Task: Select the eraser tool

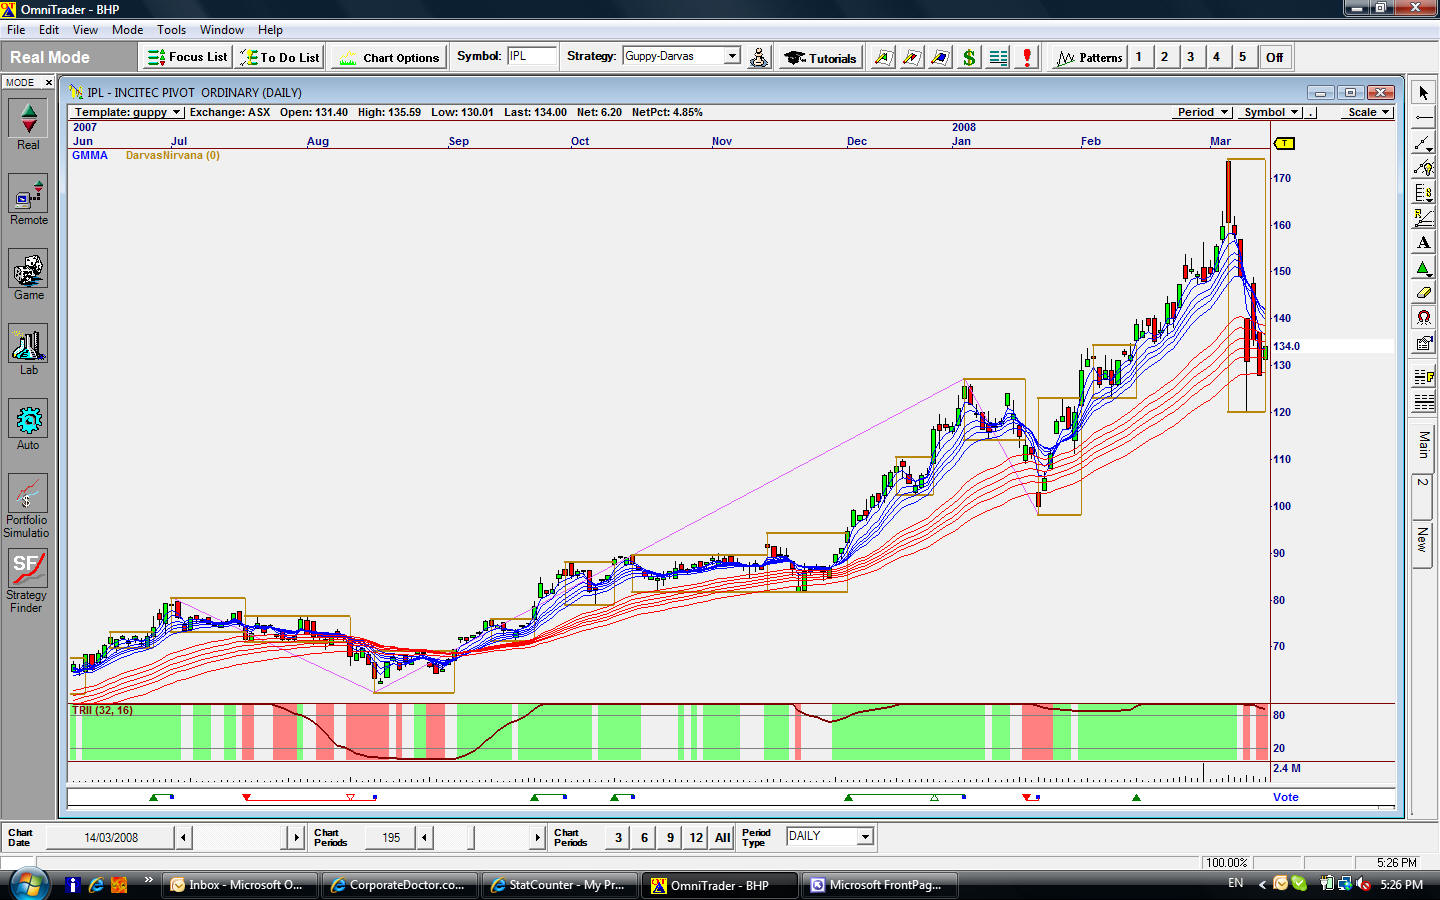Action: [x=1423, y=293]
